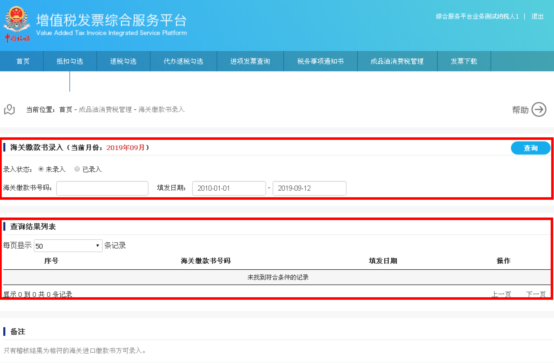
Task: Click the 首页 breadcrumb link
Action: (65, 110)
